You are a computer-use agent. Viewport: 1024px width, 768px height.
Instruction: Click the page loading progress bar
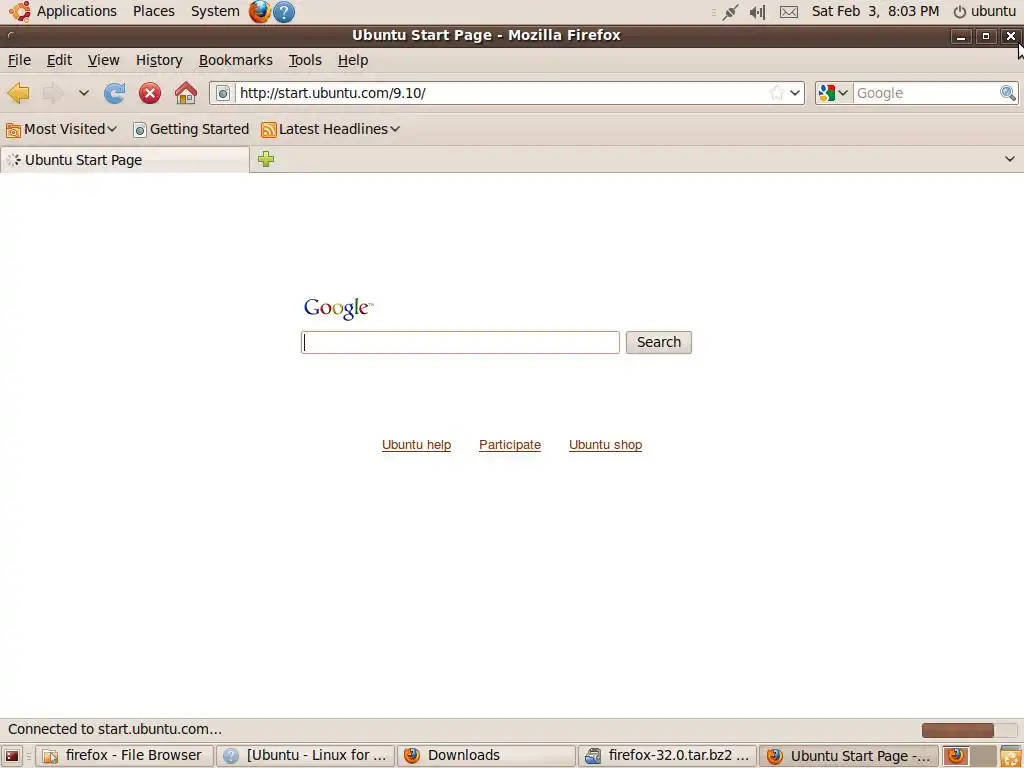969,729
